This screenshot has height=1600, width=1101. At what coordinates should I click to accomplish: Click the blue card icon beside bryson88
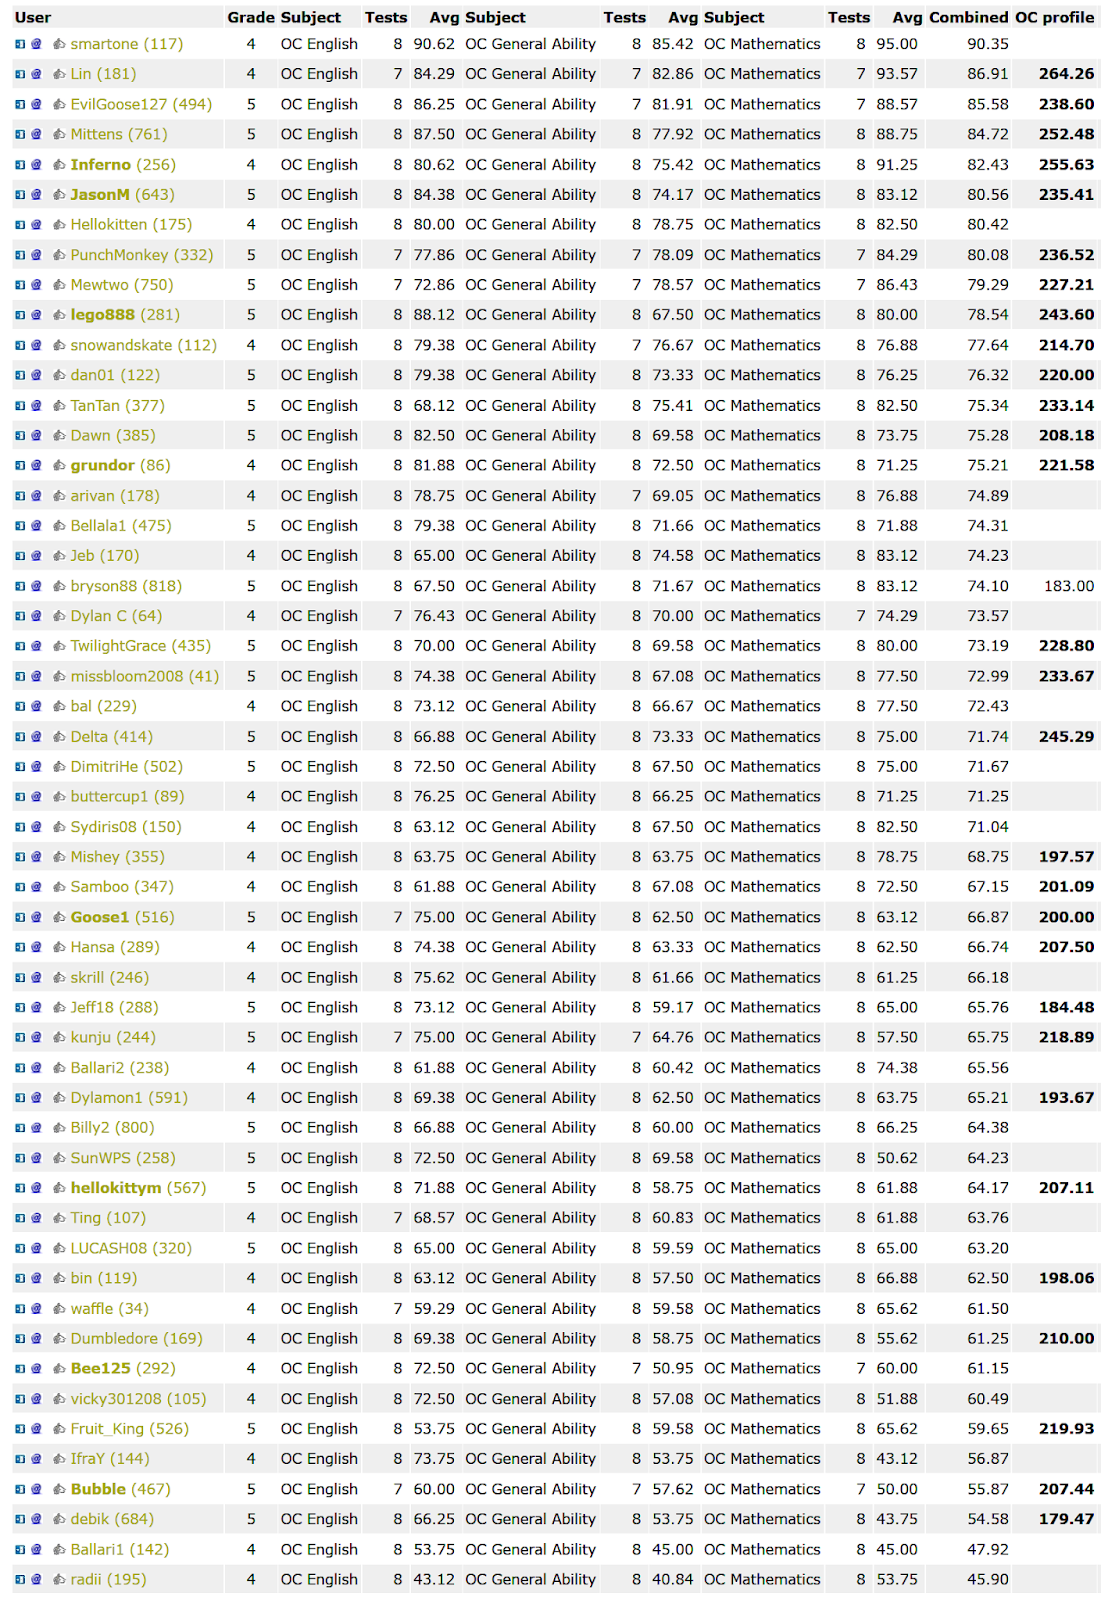(20, 586)
